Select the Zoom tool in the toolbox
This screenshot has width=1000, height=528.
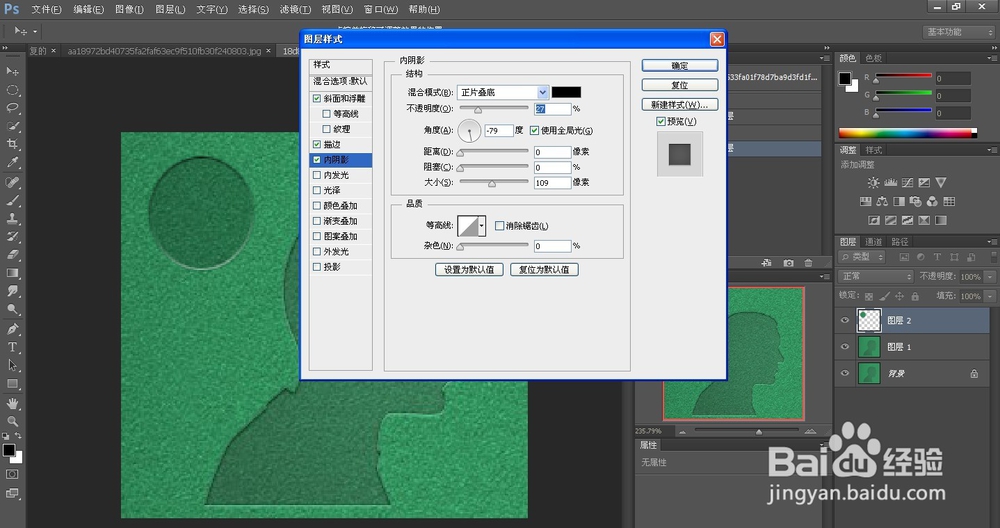click(x=12, y=422)
